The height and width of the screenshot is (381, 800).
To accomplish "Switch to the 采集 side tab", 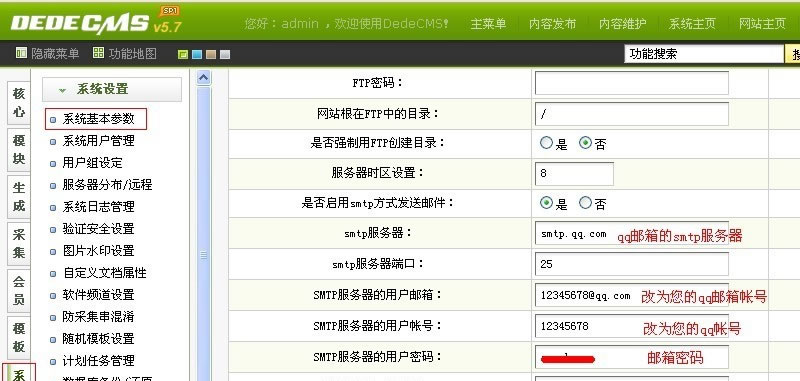I will pos(19,243).
